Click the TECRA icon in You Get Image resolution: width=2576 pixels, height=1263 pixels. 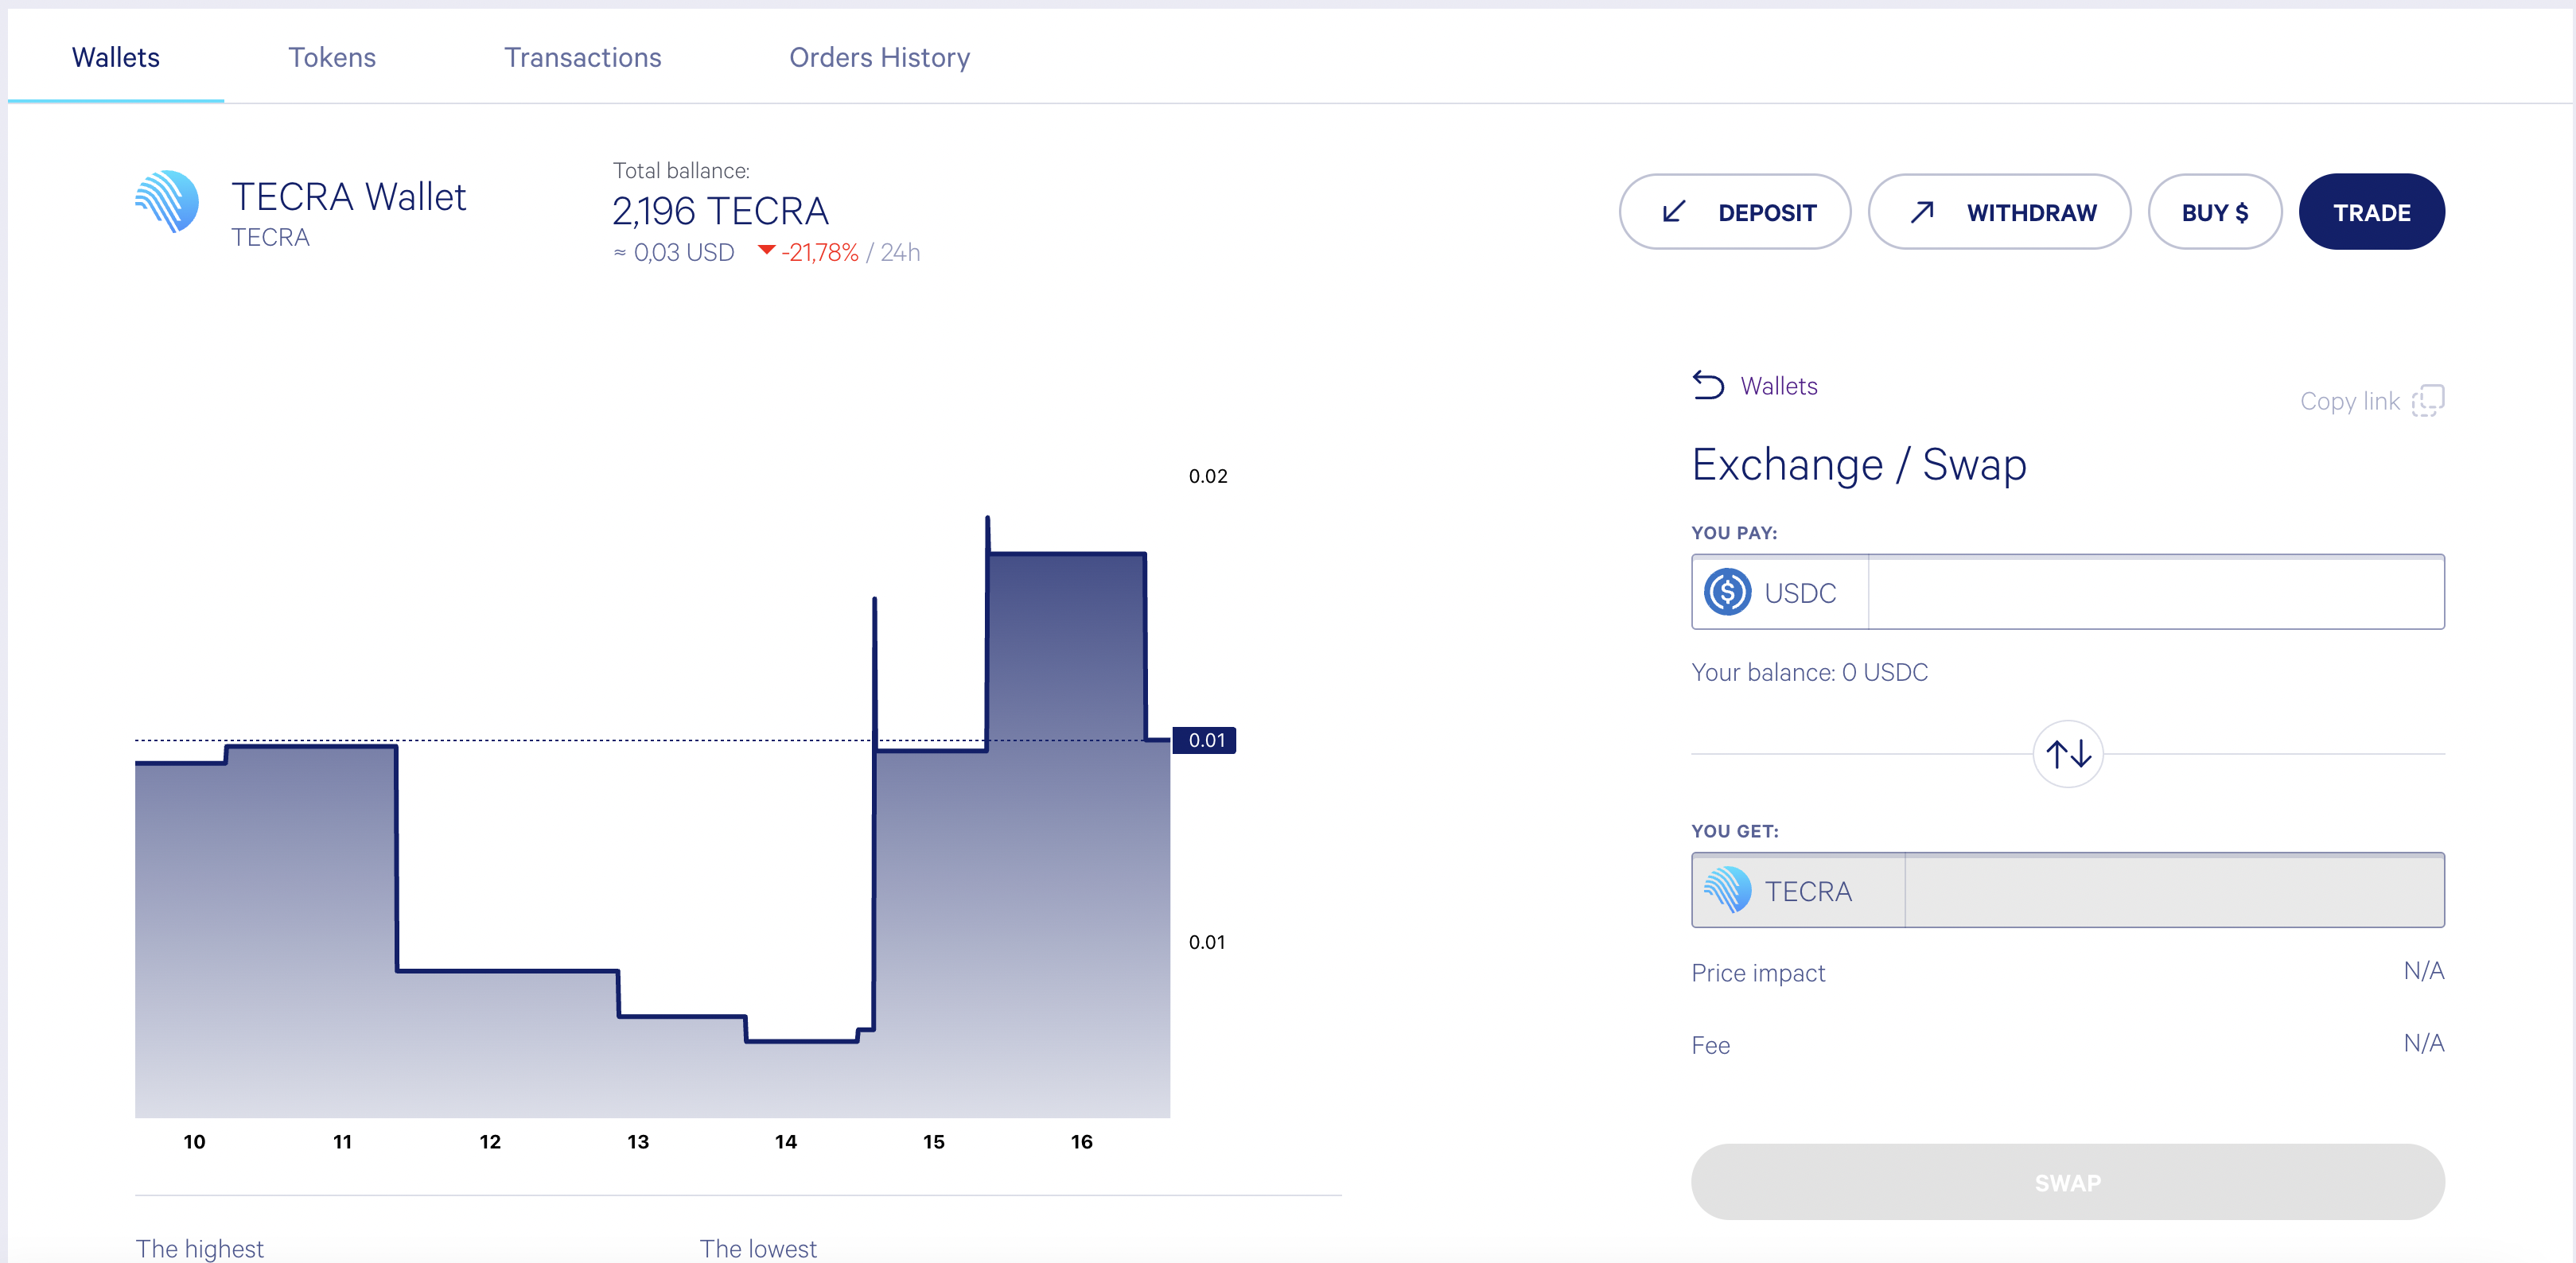[1727, 890]
